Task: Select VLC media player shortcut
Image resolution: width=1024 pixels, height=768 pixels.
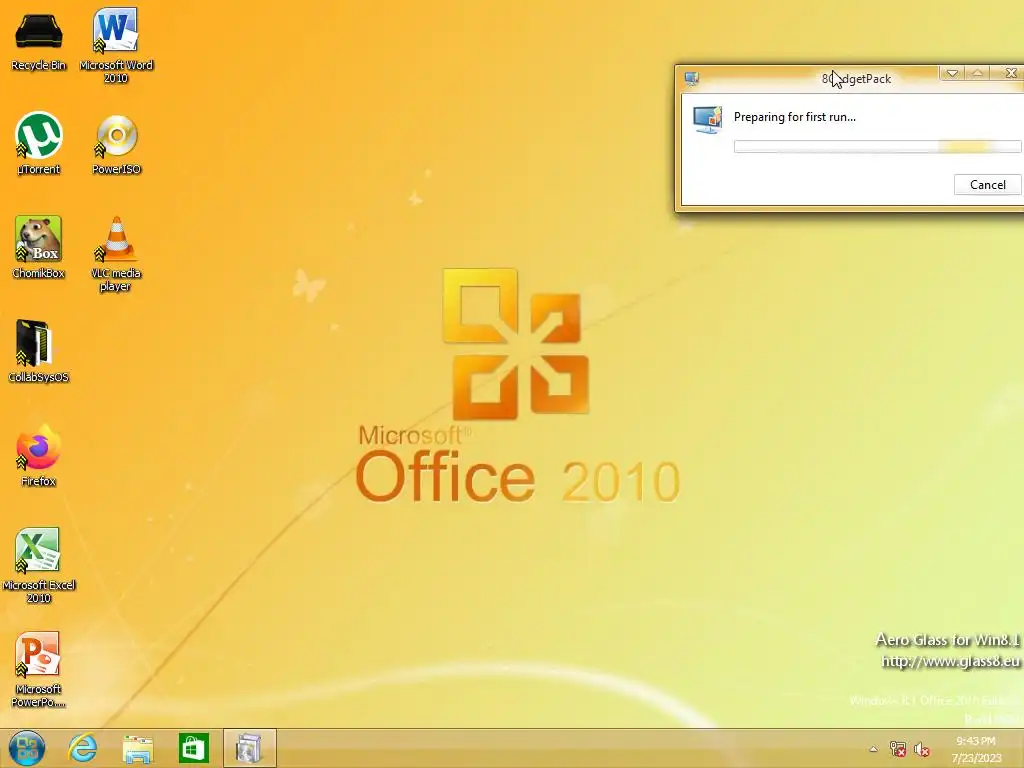Action: coord(116,253)
